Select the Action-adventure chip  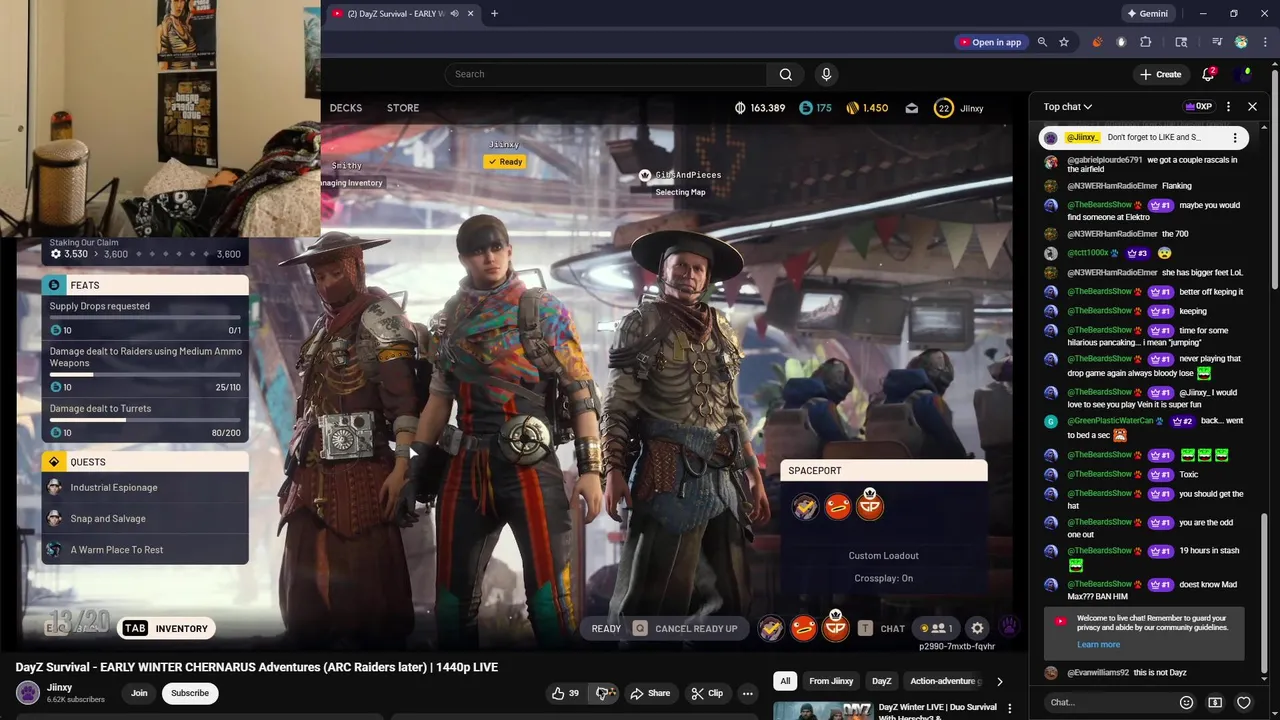pyautogui.click(x=943, y=681)
